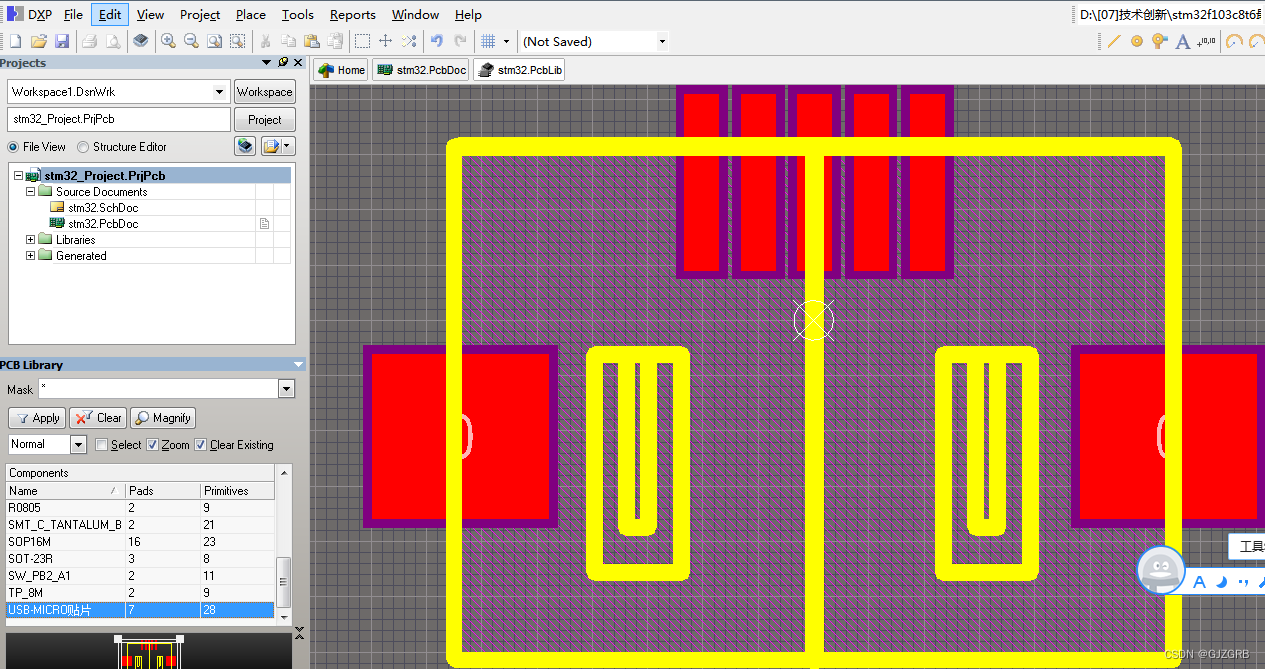Select the Place Via tool
Screen dimensions: 1265x669
tap(1160, 41)
